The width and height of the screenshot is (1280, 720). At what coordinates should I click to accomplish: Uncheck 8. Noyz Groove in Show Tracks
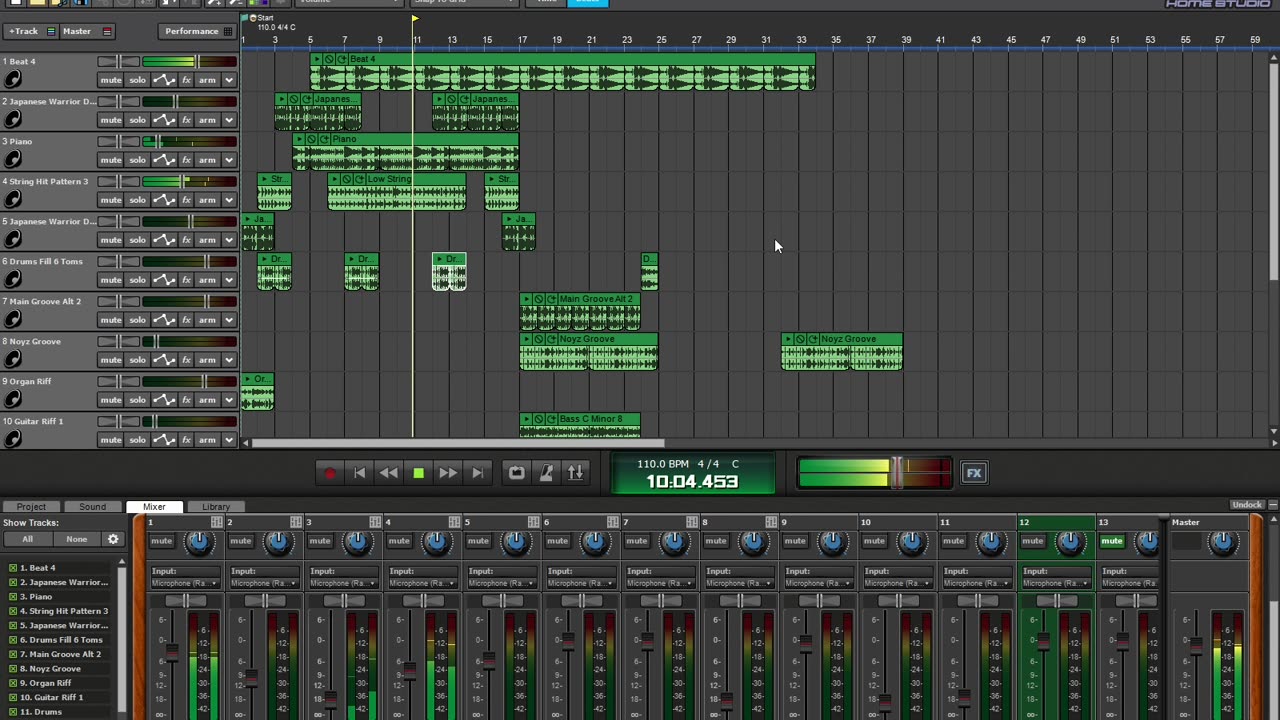pos(13,668)
